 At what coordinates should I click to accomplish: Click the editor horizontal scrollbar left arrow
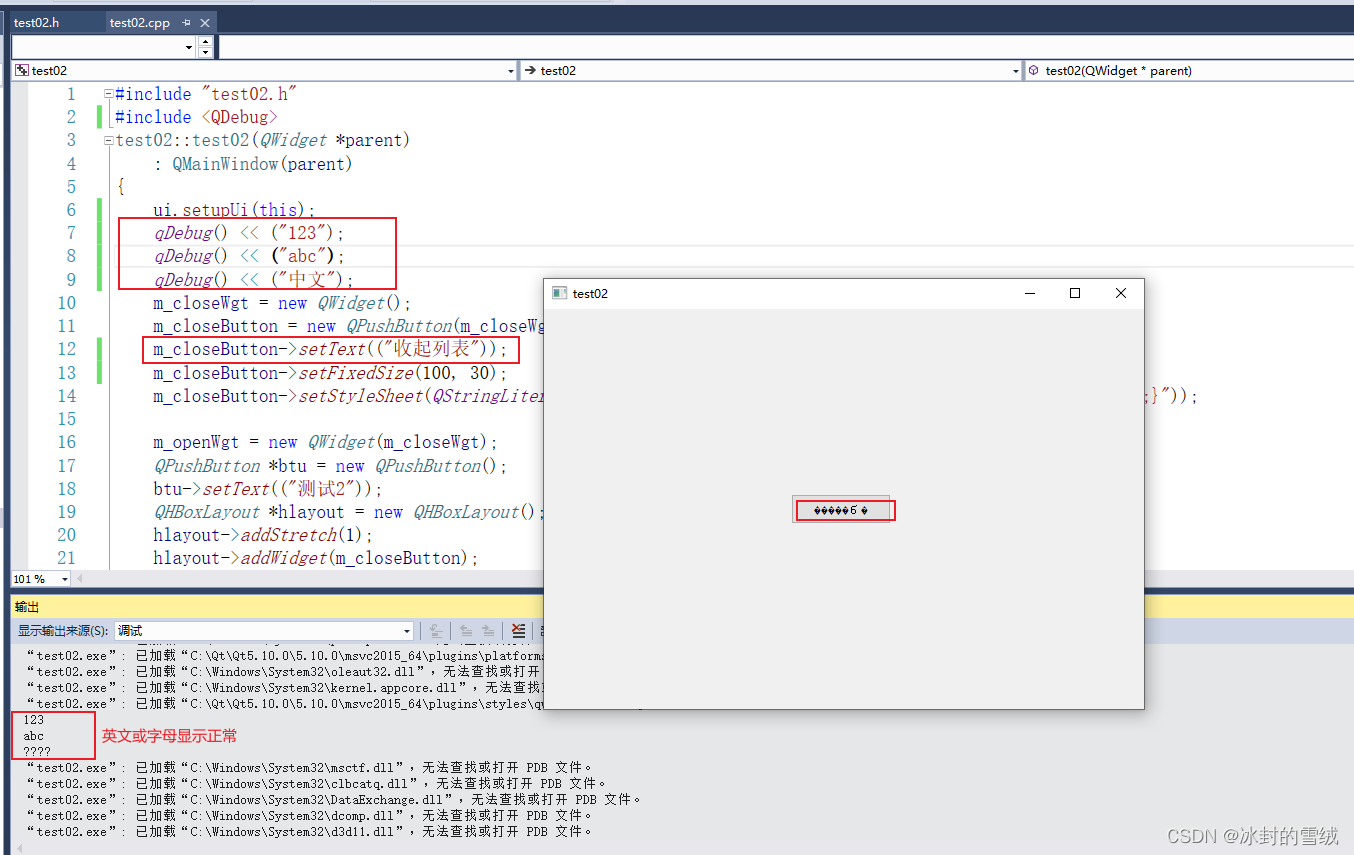(x=80, y=579)
